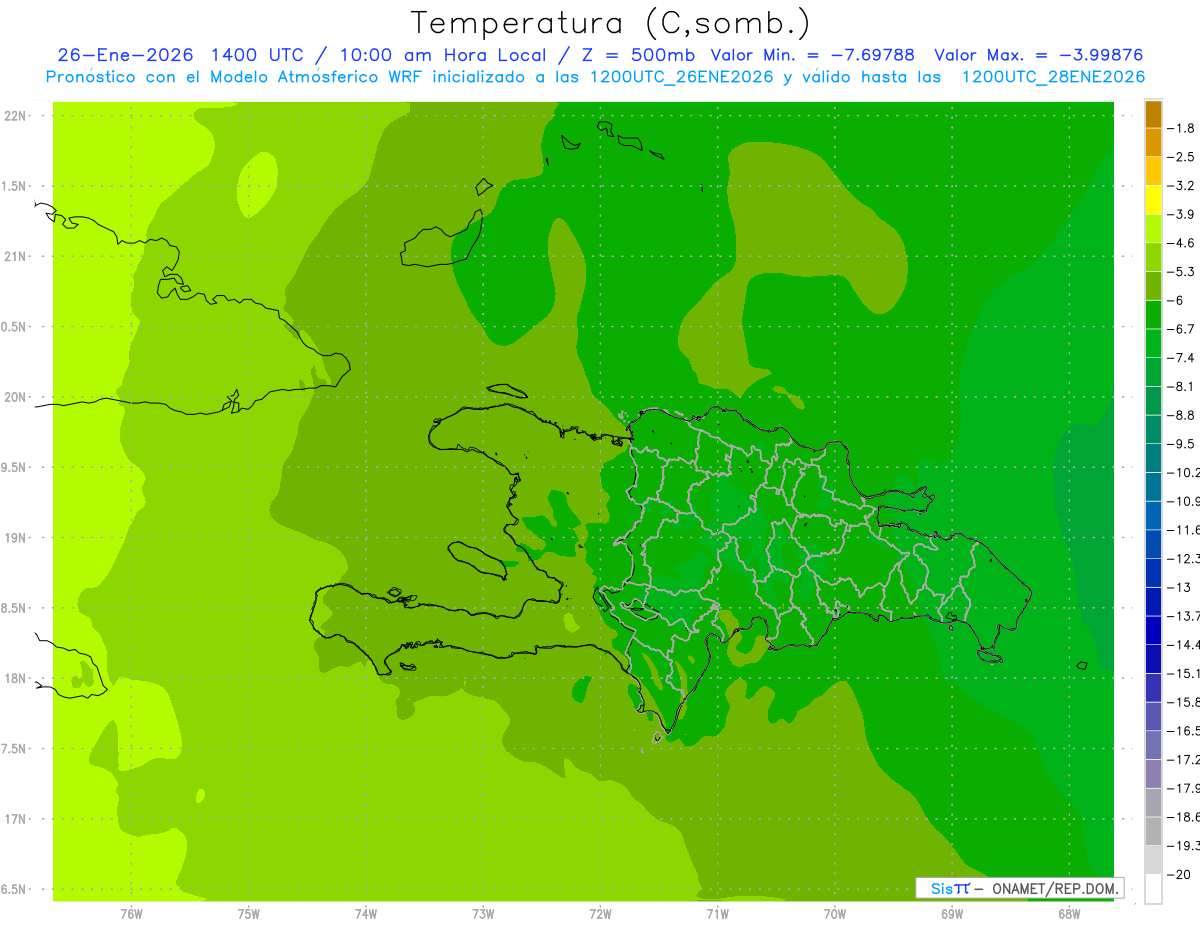The width and height of the screenshot is (1200, 927).
Task: Click the -6 colorbar value
Action: point(1177,300)
